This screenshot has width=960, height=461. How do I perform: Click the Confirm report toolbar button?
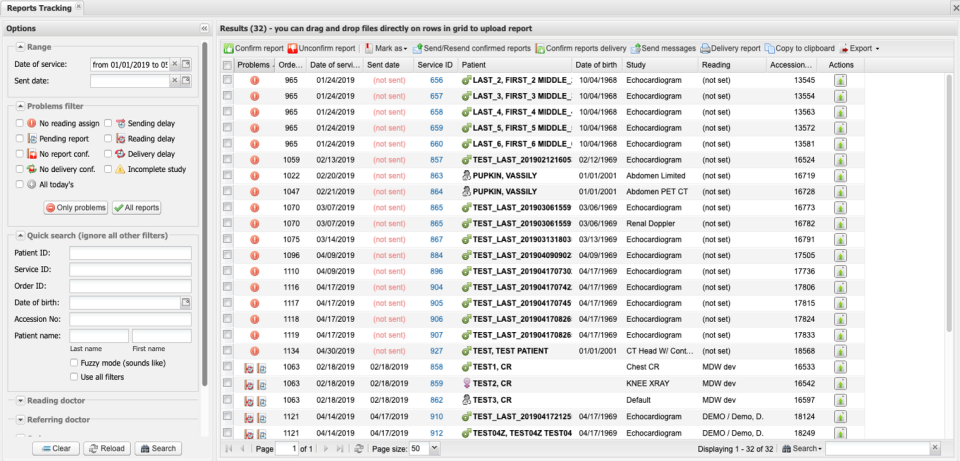pos(253,48)
